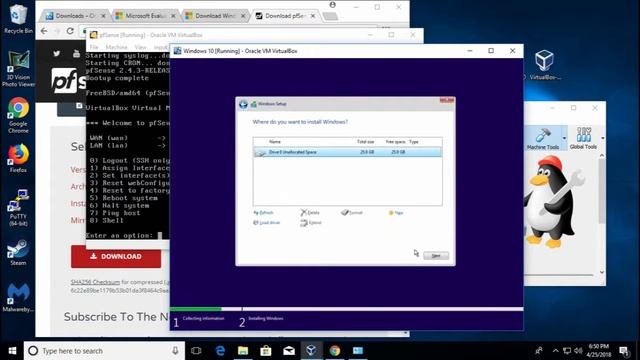Select Drive 0 Unallocated Space row
The image size is (640, 360).
pyautogui.click(x=347, y=152)
